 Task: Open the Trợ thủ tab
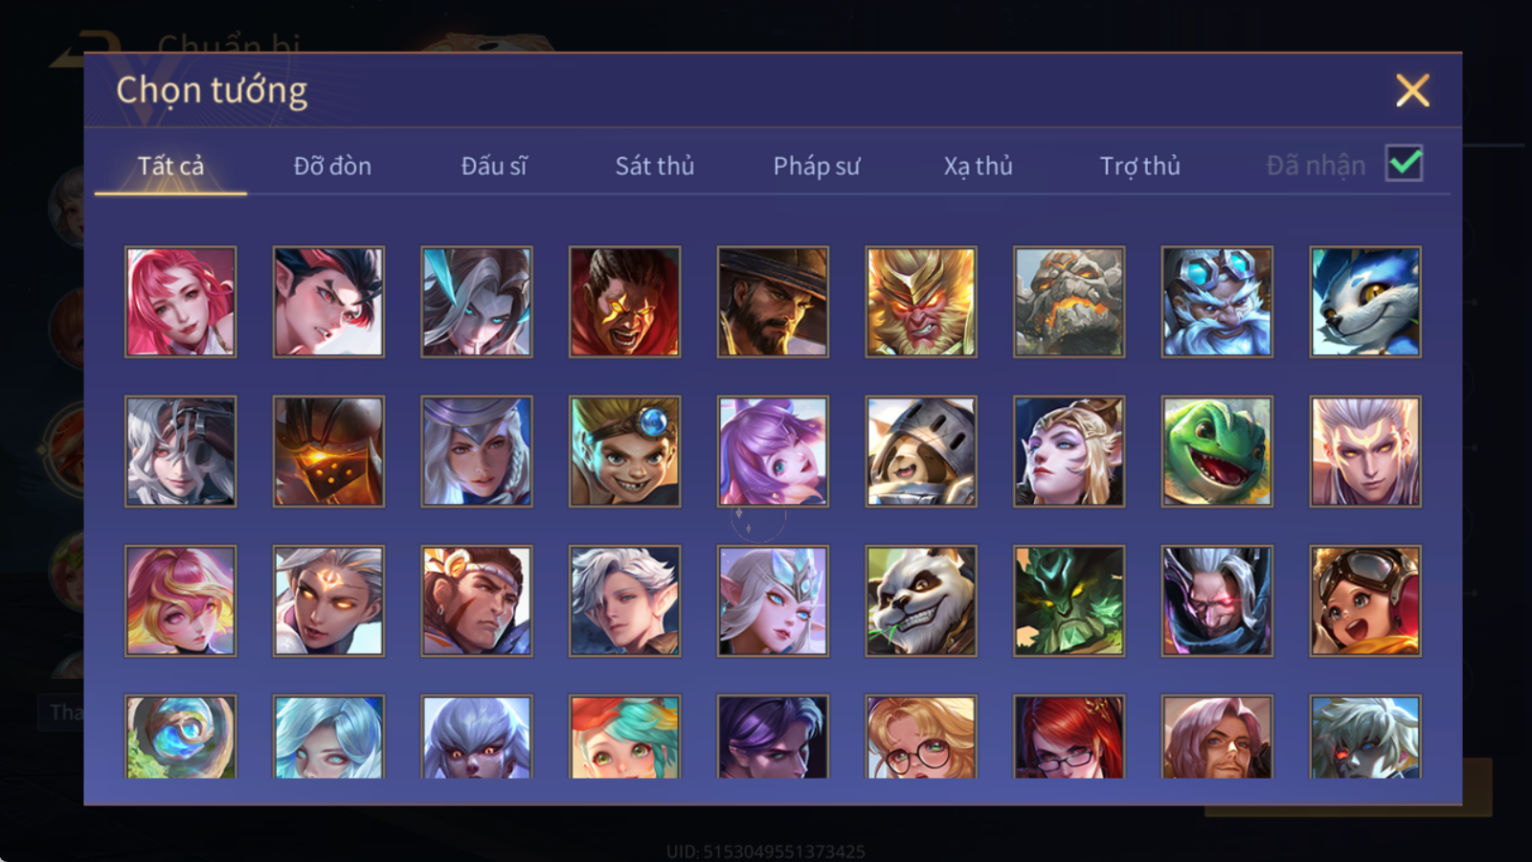pyautogui.click(x=1140, y=166)
